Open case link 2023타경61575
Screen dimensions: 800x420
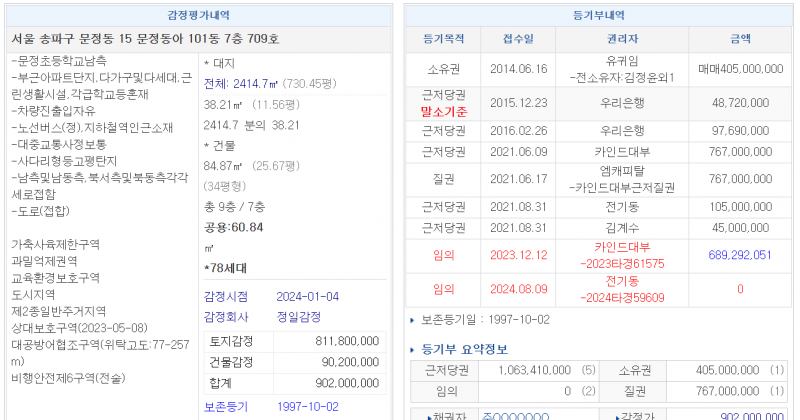(622, 263)
